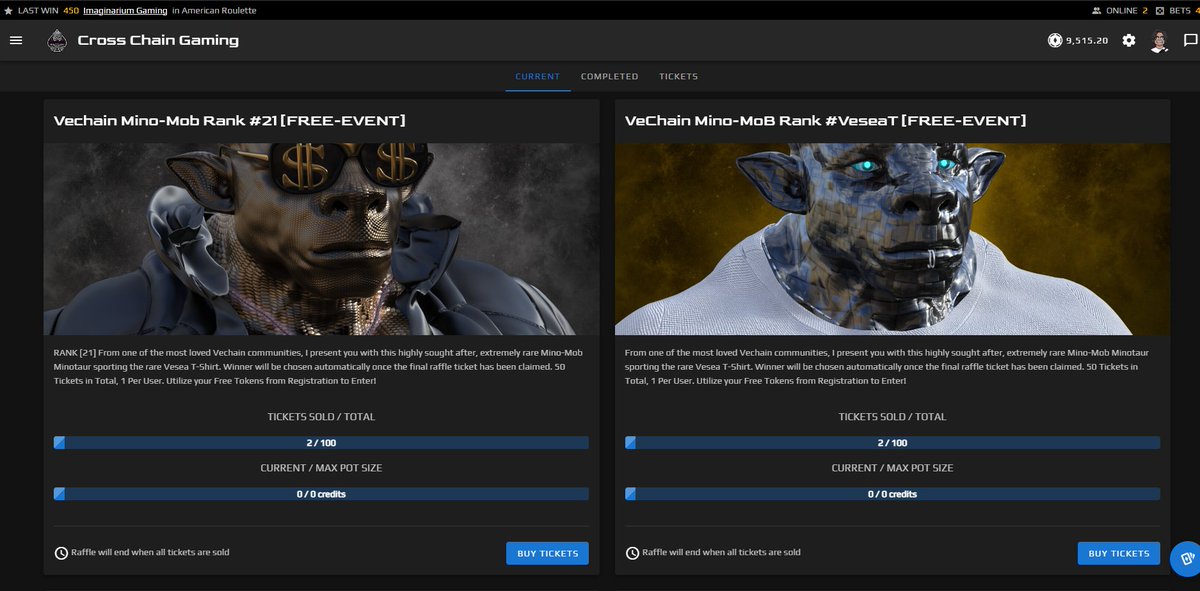Switch to the Current tab
The width and height of the screenshot is (1200, 591).
(538, 76)
